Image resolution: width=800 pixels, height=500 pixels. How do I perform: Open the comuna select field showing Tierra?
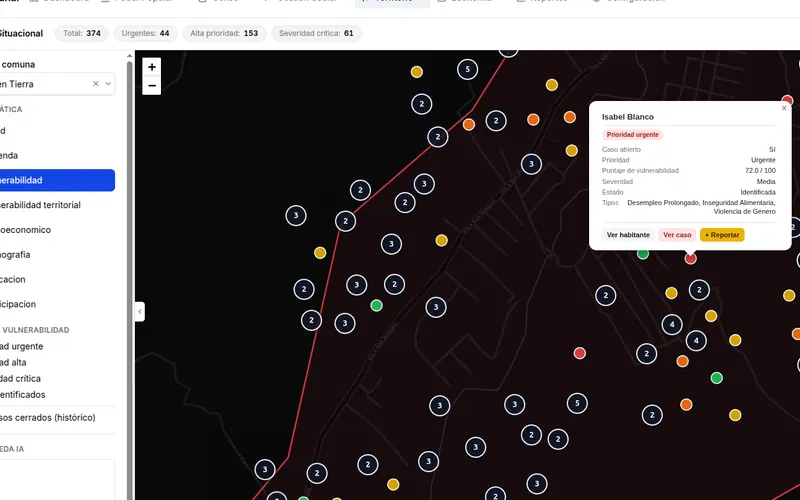[56, 84]
